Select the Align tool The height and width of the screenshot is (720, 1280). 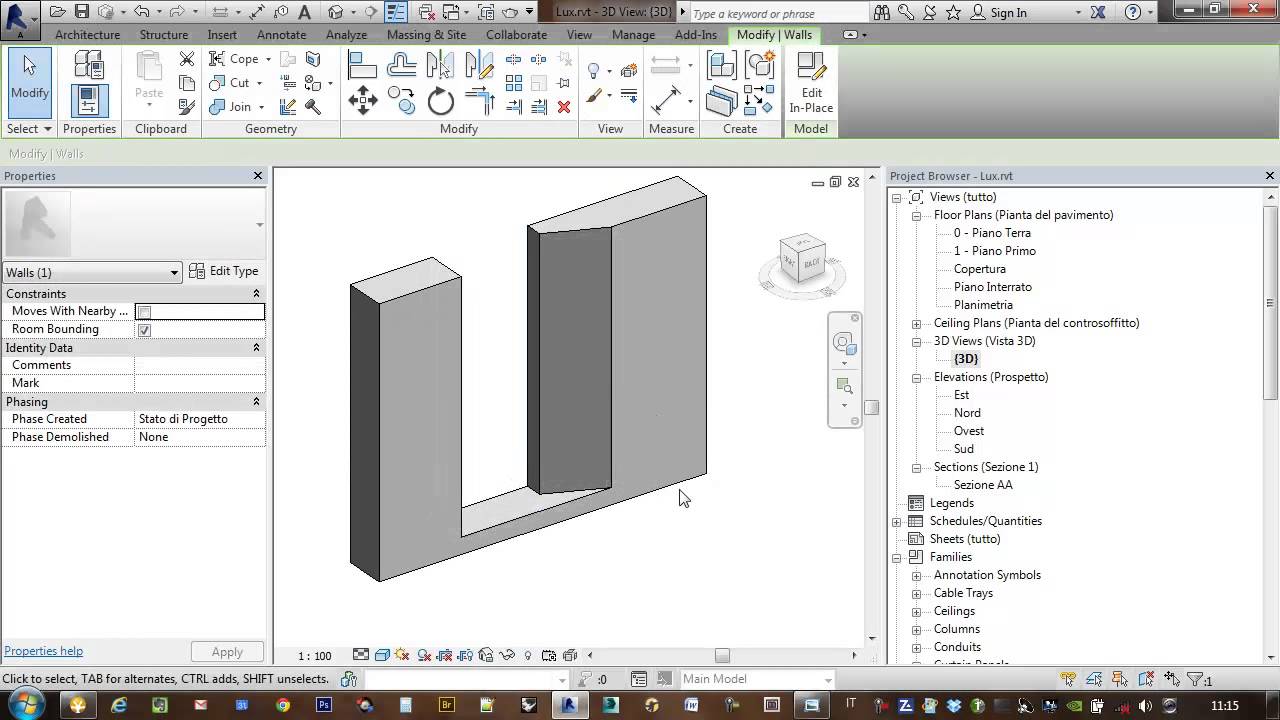click(362, 65)
